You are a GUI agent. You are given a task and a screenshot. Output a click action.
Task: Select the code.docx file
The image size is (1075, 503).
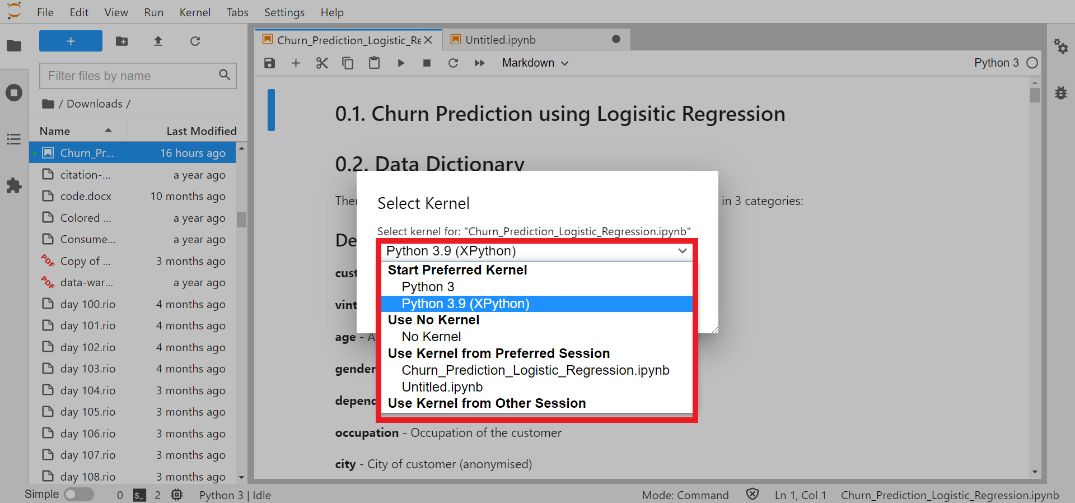pyautogui.click(x=132, y=196)
